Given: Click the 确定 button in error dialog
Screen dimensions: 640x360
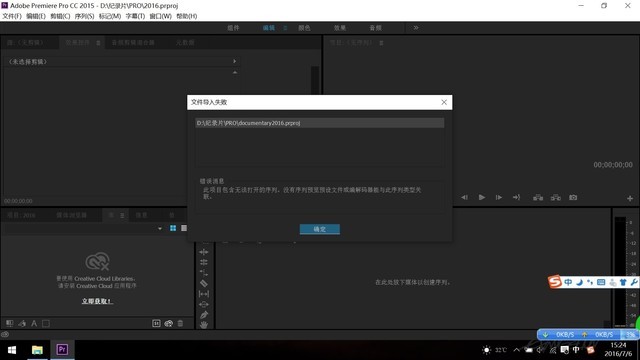Looking at the screenshot, I should coord(320,229).
